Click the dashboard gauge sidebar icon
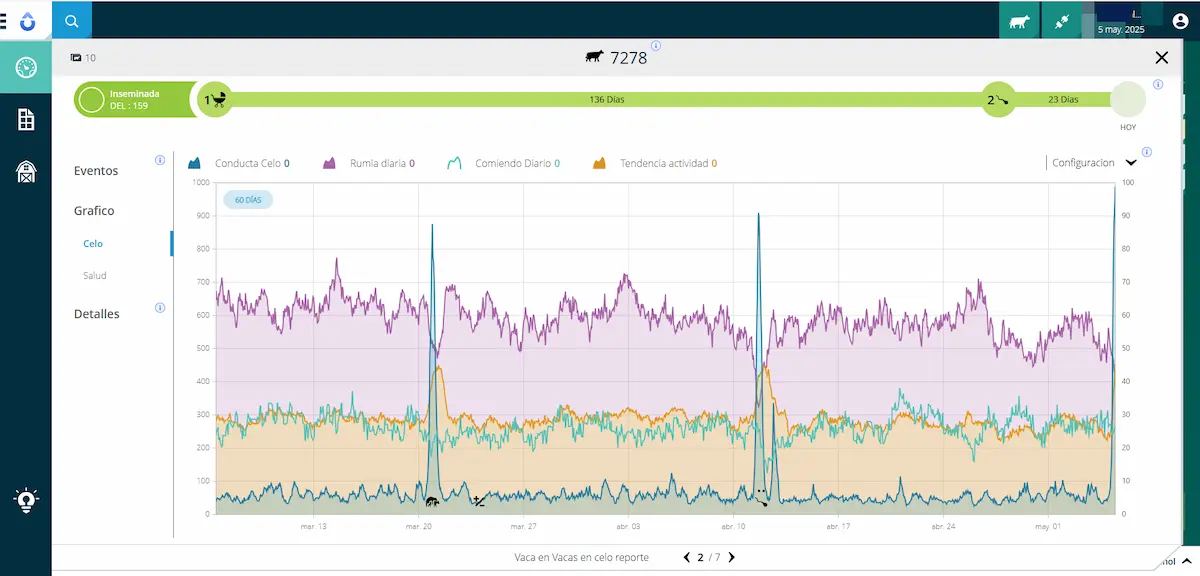 [x=26, y=68]
